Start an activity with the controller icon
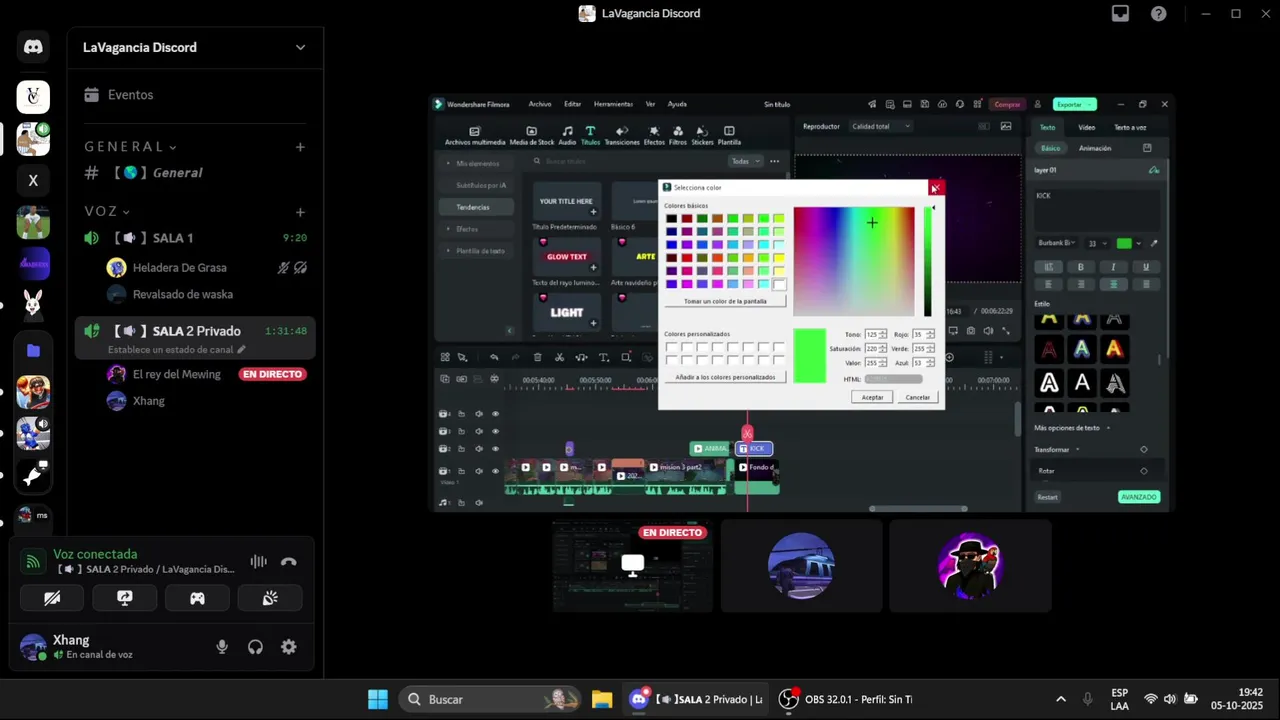1280x720 pixels. 198,598
